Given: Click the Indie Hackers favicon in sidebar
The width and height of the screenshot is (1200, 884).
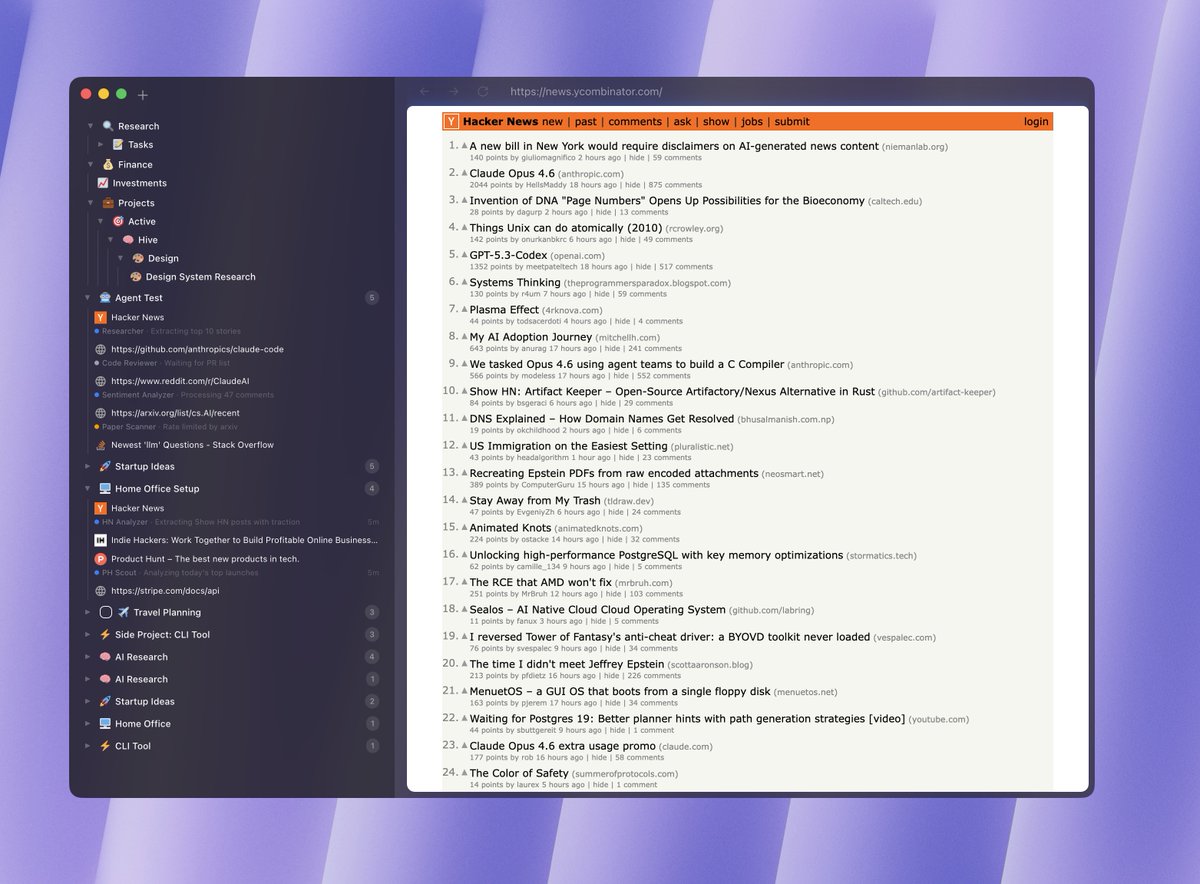Looking at the screenshot, I should pyautogui.click(x=100, y=540).
